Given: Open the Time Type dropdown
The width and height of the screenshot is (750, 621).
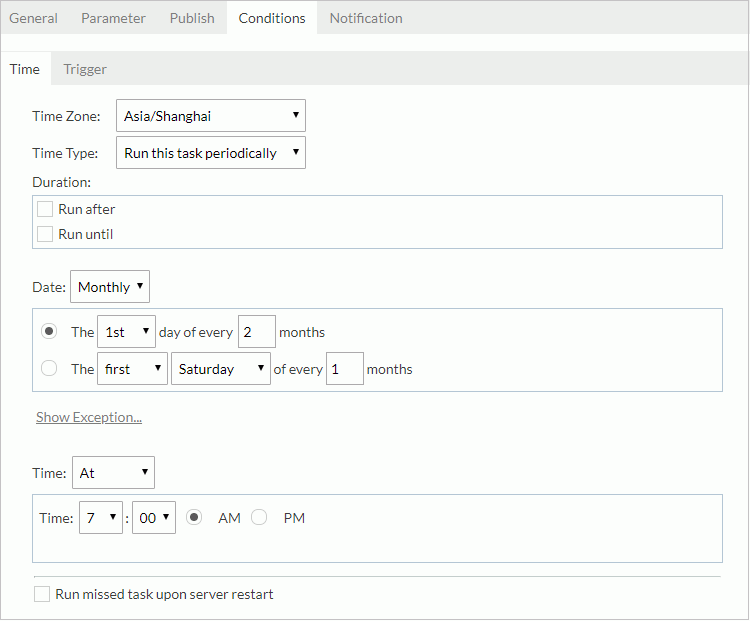Looking at the screenshot, I should 211,153.
